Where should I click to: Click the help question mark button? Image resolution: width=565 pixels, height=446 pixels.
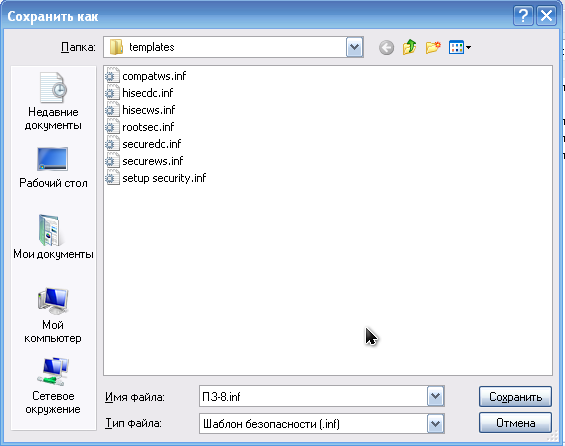click(x=523, y=16)
